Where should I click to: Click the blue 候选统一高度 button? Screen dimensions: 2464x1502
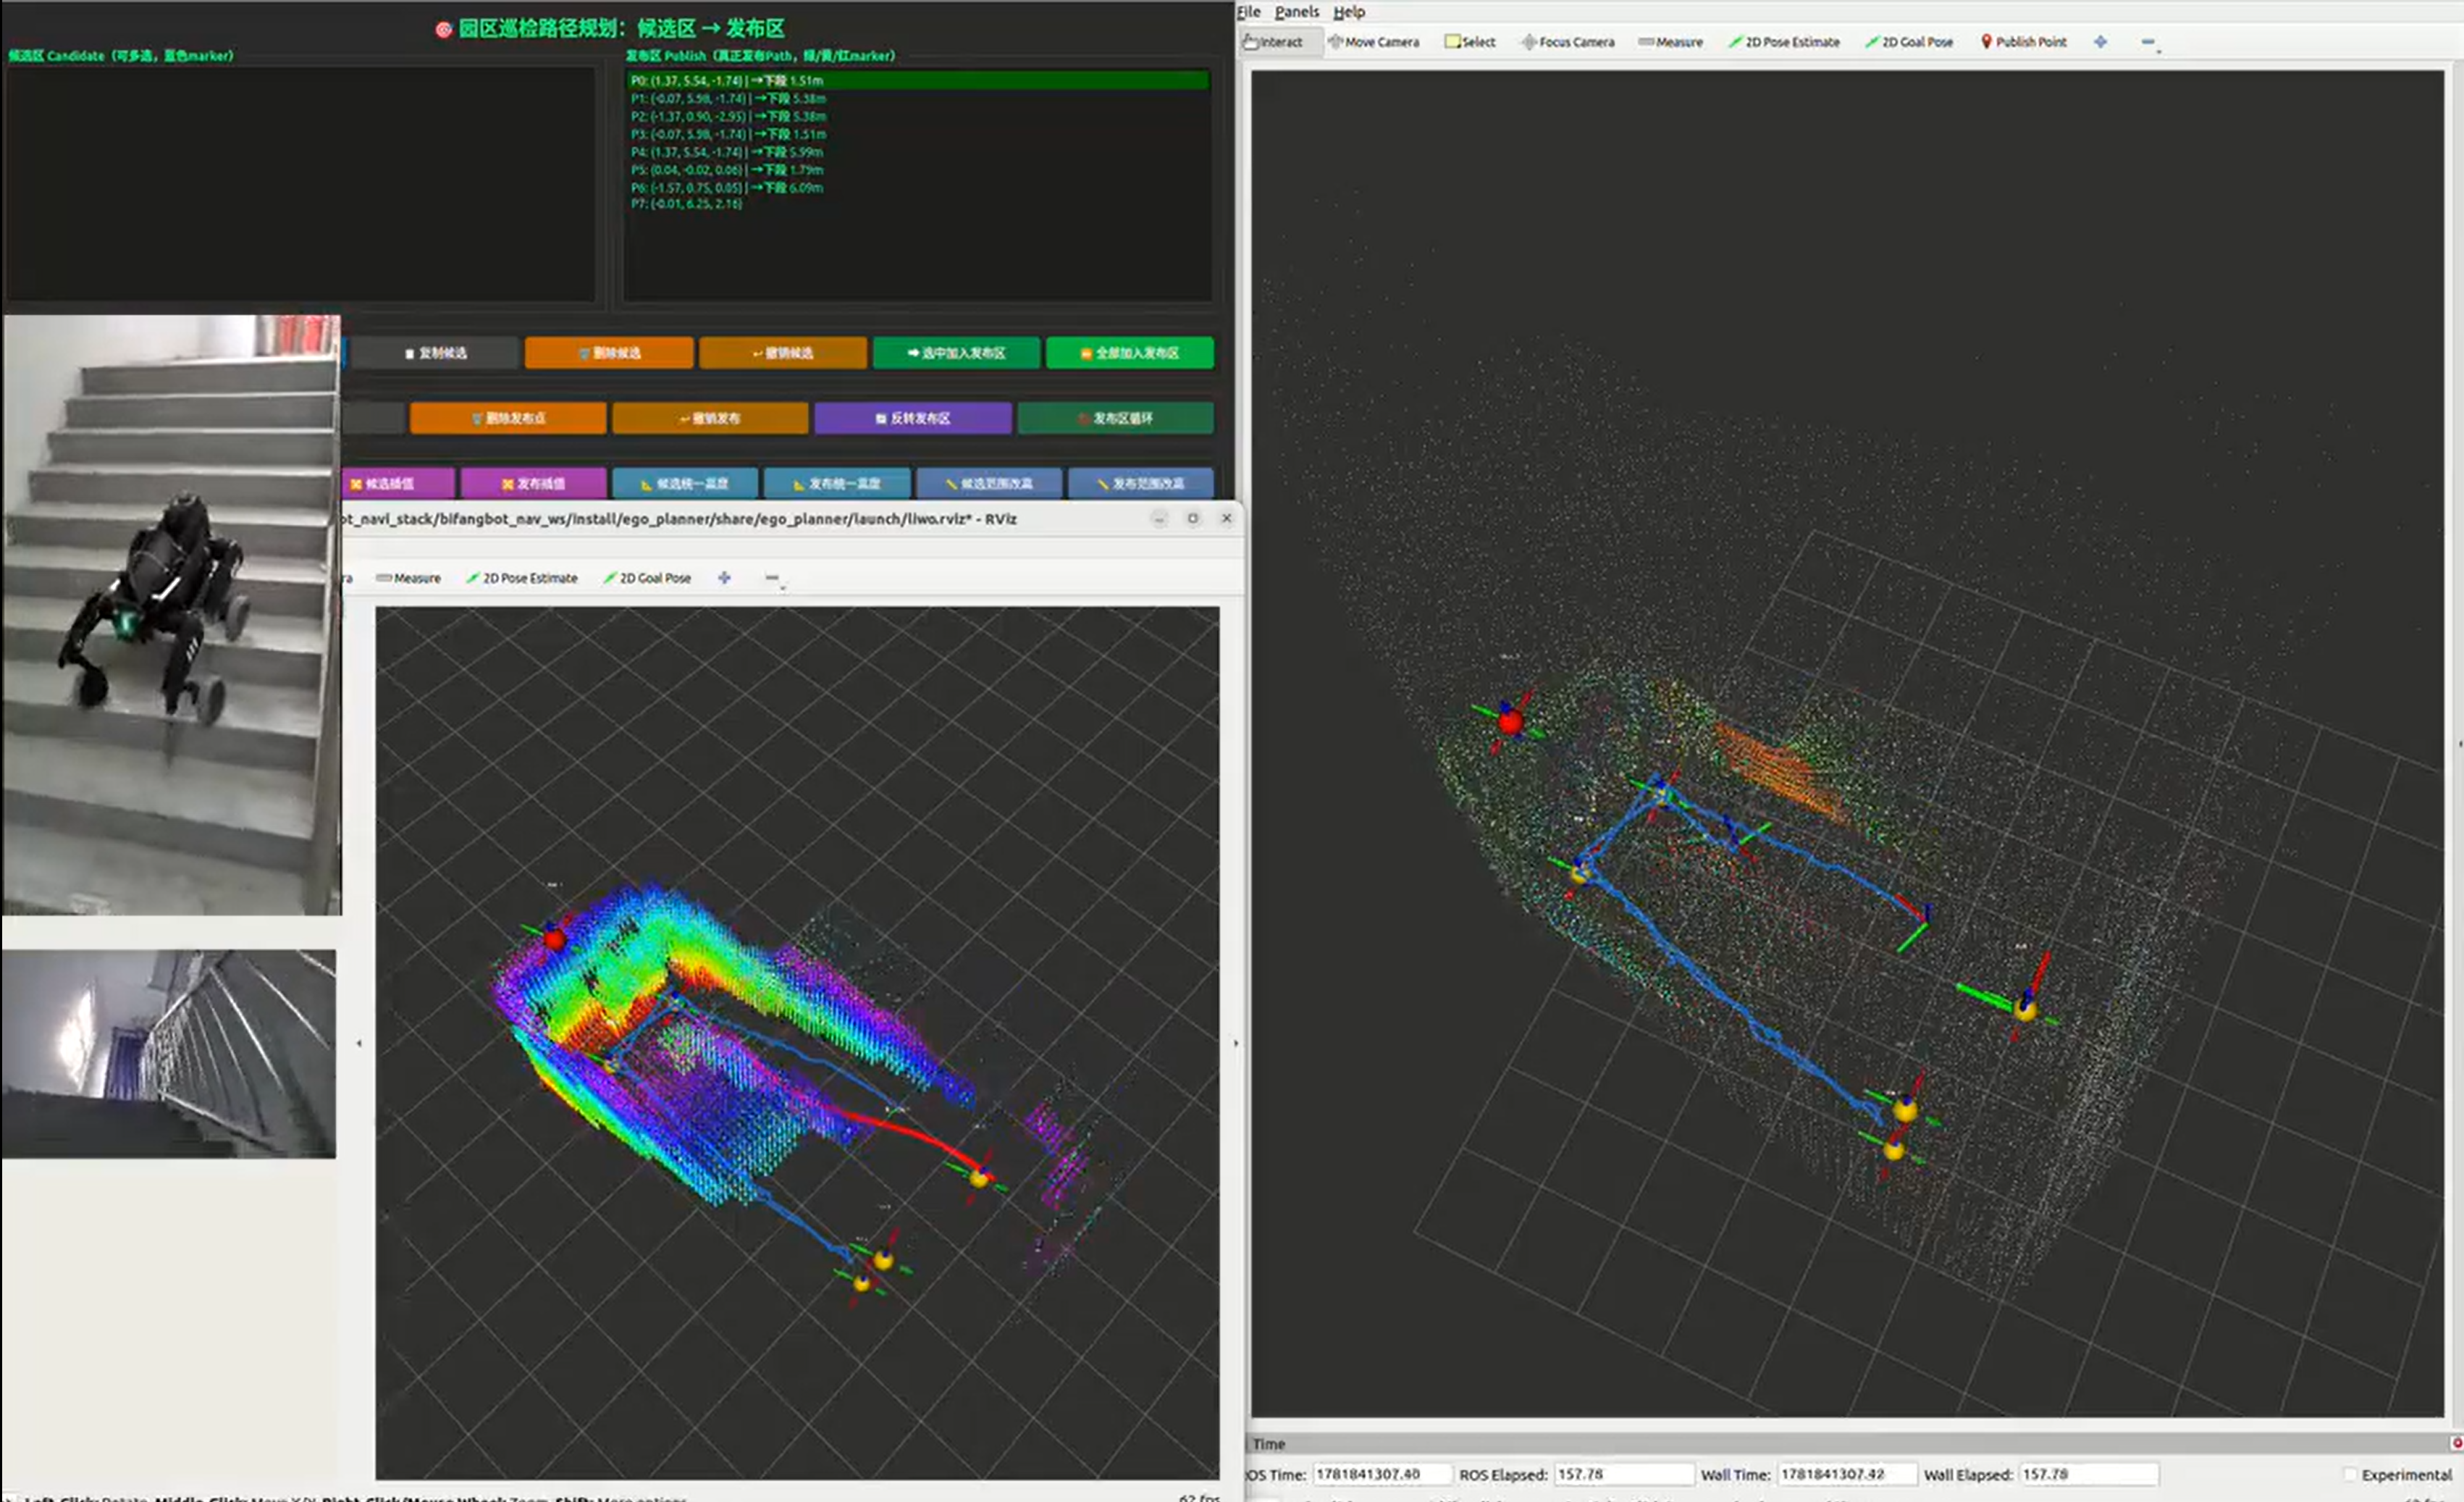pos(685,483)
